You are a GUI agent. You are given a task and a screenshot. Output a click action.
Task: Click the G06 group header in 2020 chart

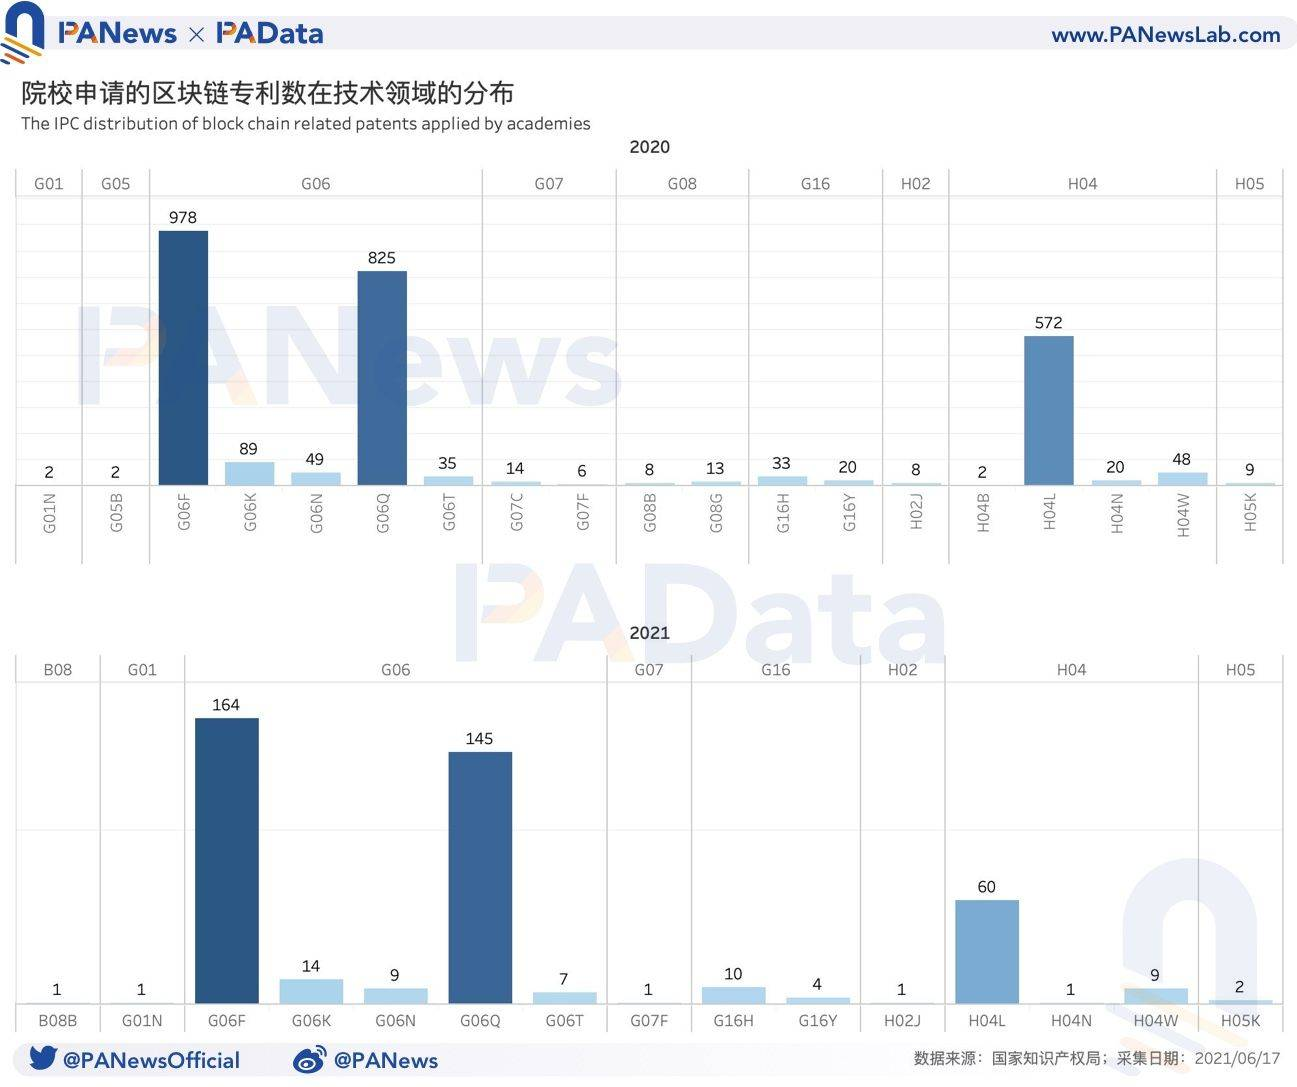[316, 183]
